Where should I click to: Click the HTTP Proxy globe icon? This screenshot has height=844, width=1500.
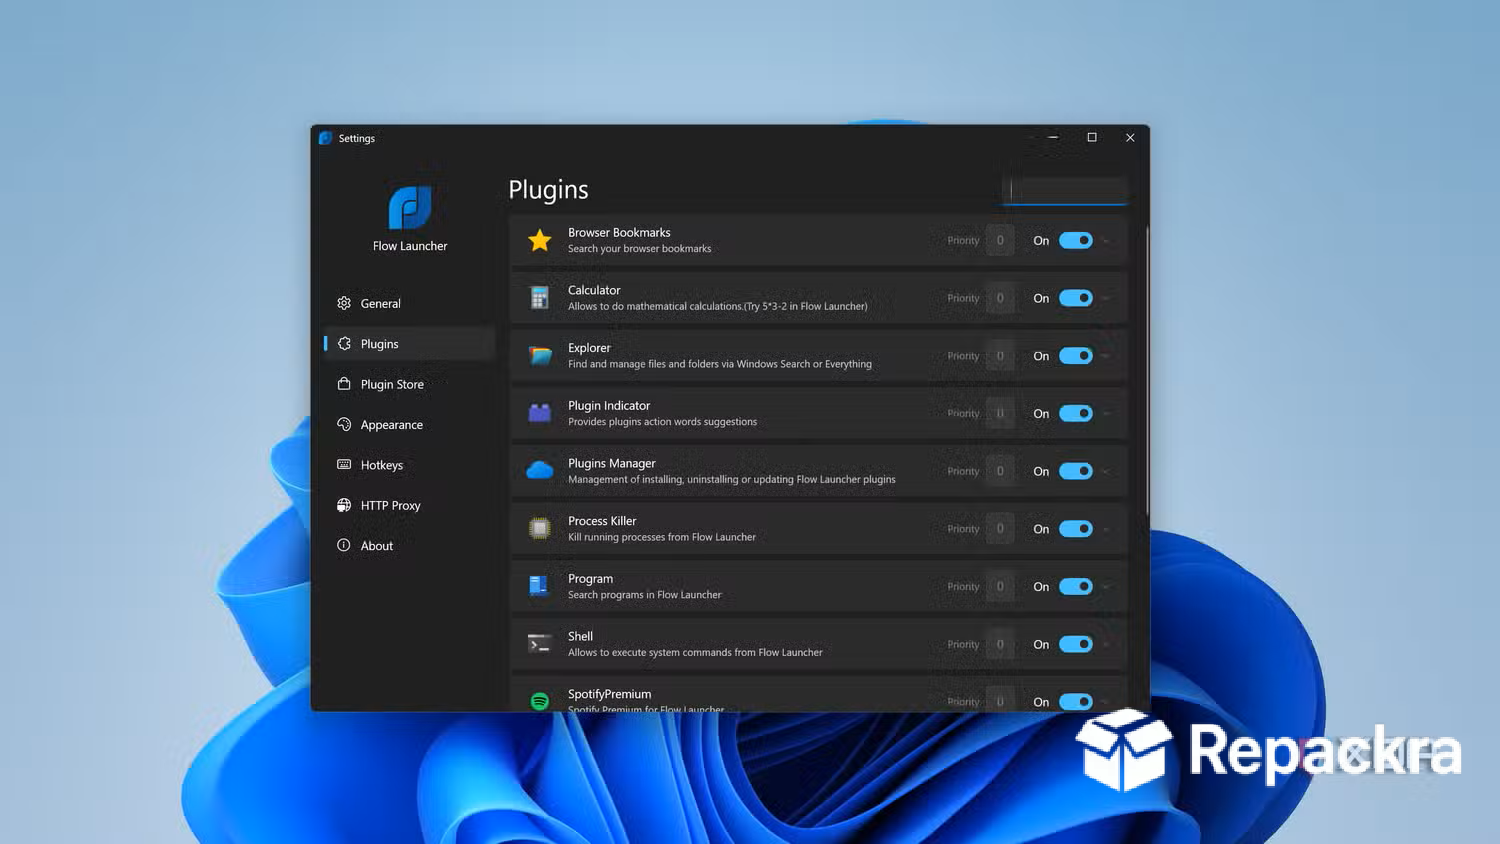[x=344, y=505]
